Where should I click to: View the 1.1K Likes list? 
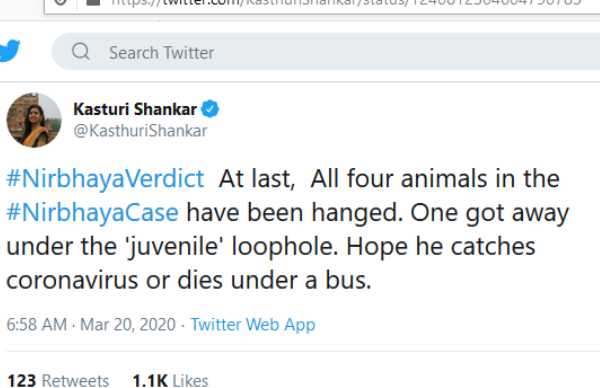[x=170, y=381]
